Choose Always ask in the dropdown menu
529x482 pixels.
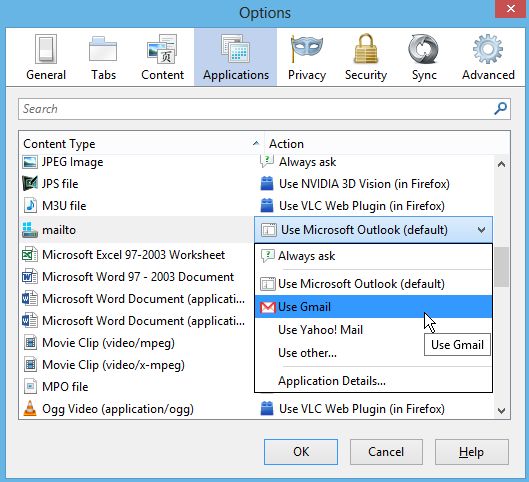pos(373,256)
